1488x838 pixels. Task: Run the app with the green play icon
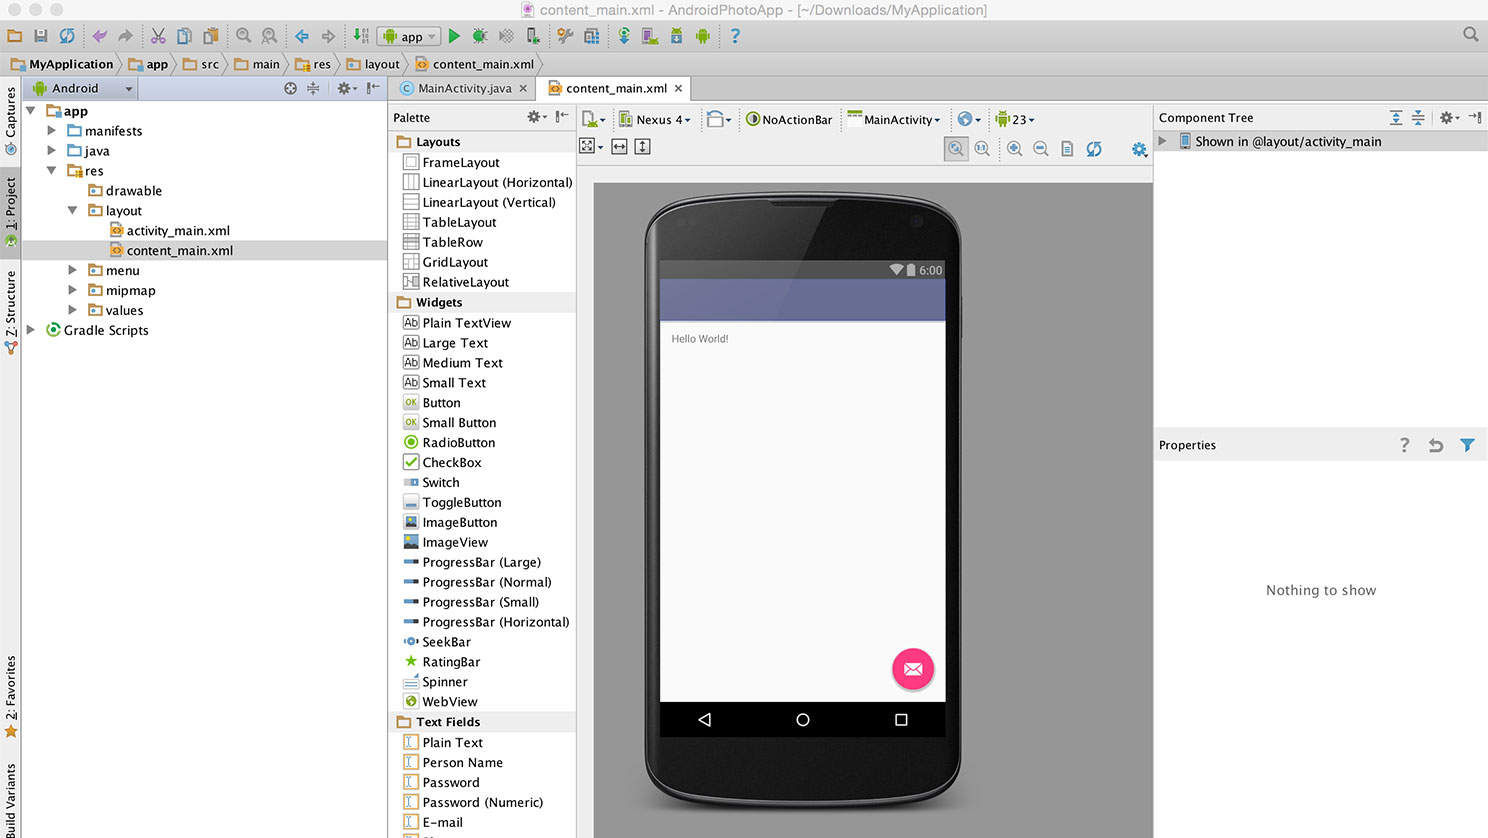(x=454, y=36)
